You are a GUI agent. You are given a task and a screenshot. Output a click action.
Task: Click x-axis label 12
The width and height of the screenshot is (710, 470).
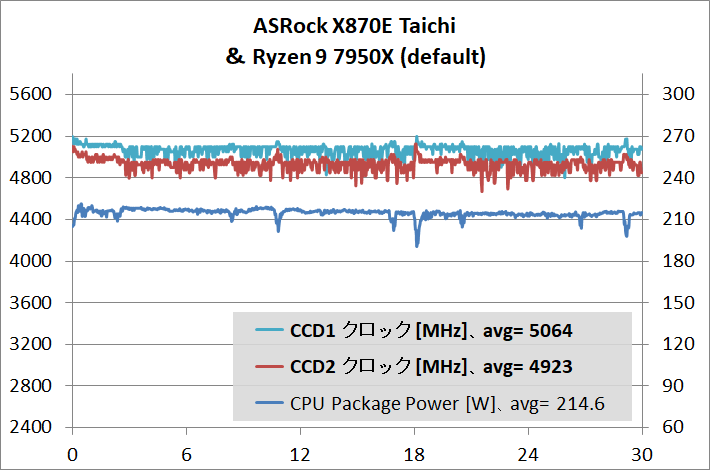(x=300, y=455)
